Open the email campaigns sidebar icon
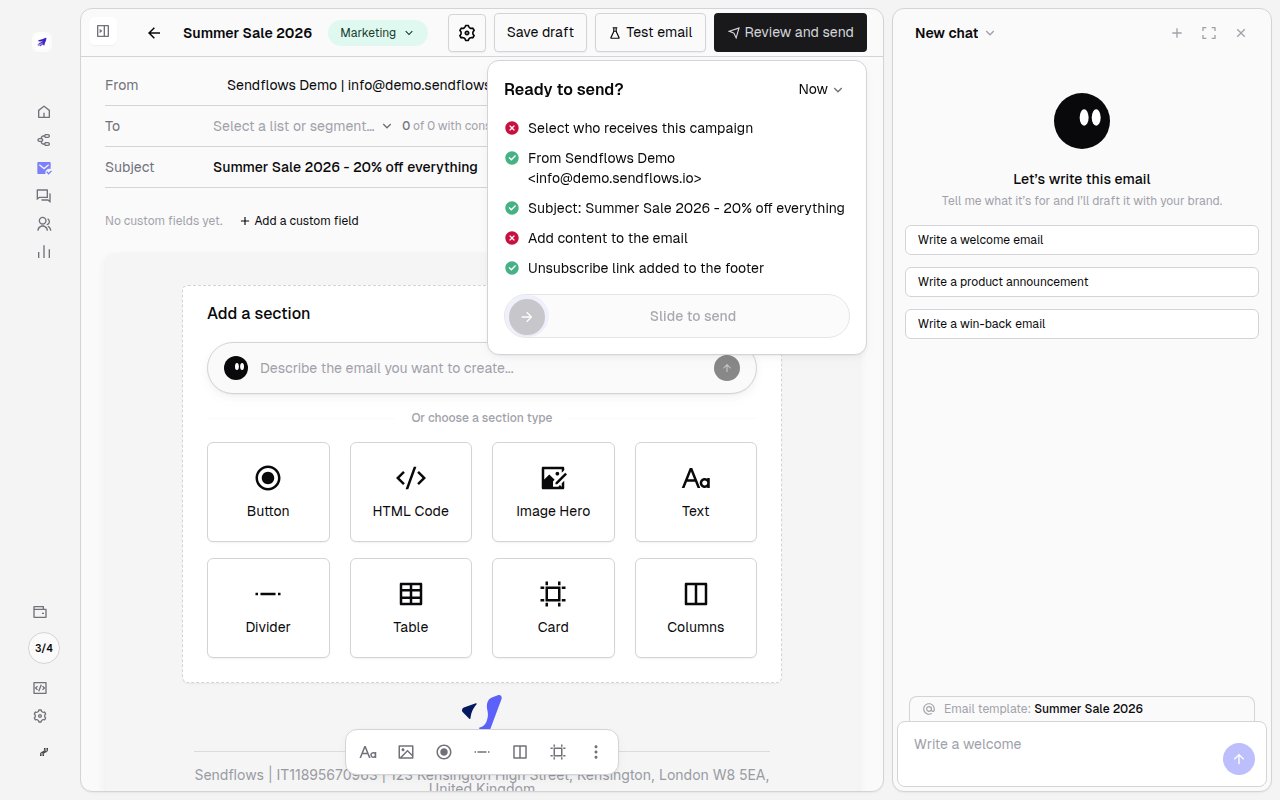 pyautogui.click(x=43, y=168)
